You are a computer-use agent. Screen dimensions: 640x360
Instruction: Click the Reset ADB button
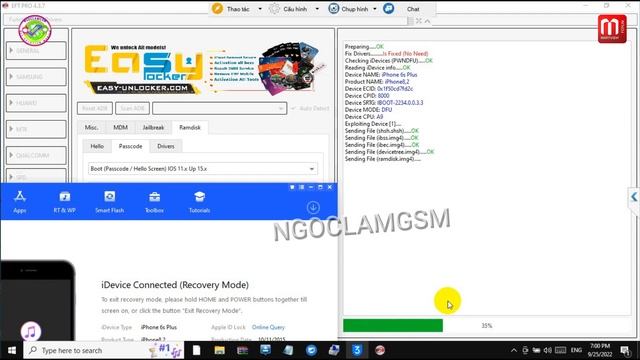[95, 109]
